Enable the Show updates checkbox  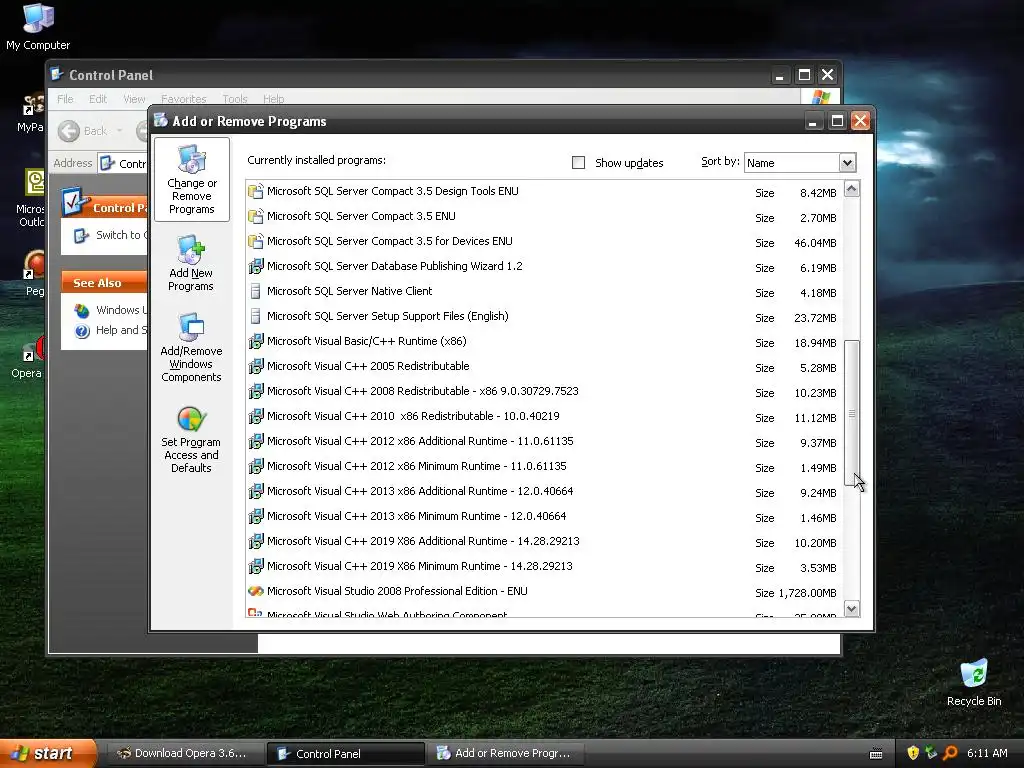coord(578,163)
